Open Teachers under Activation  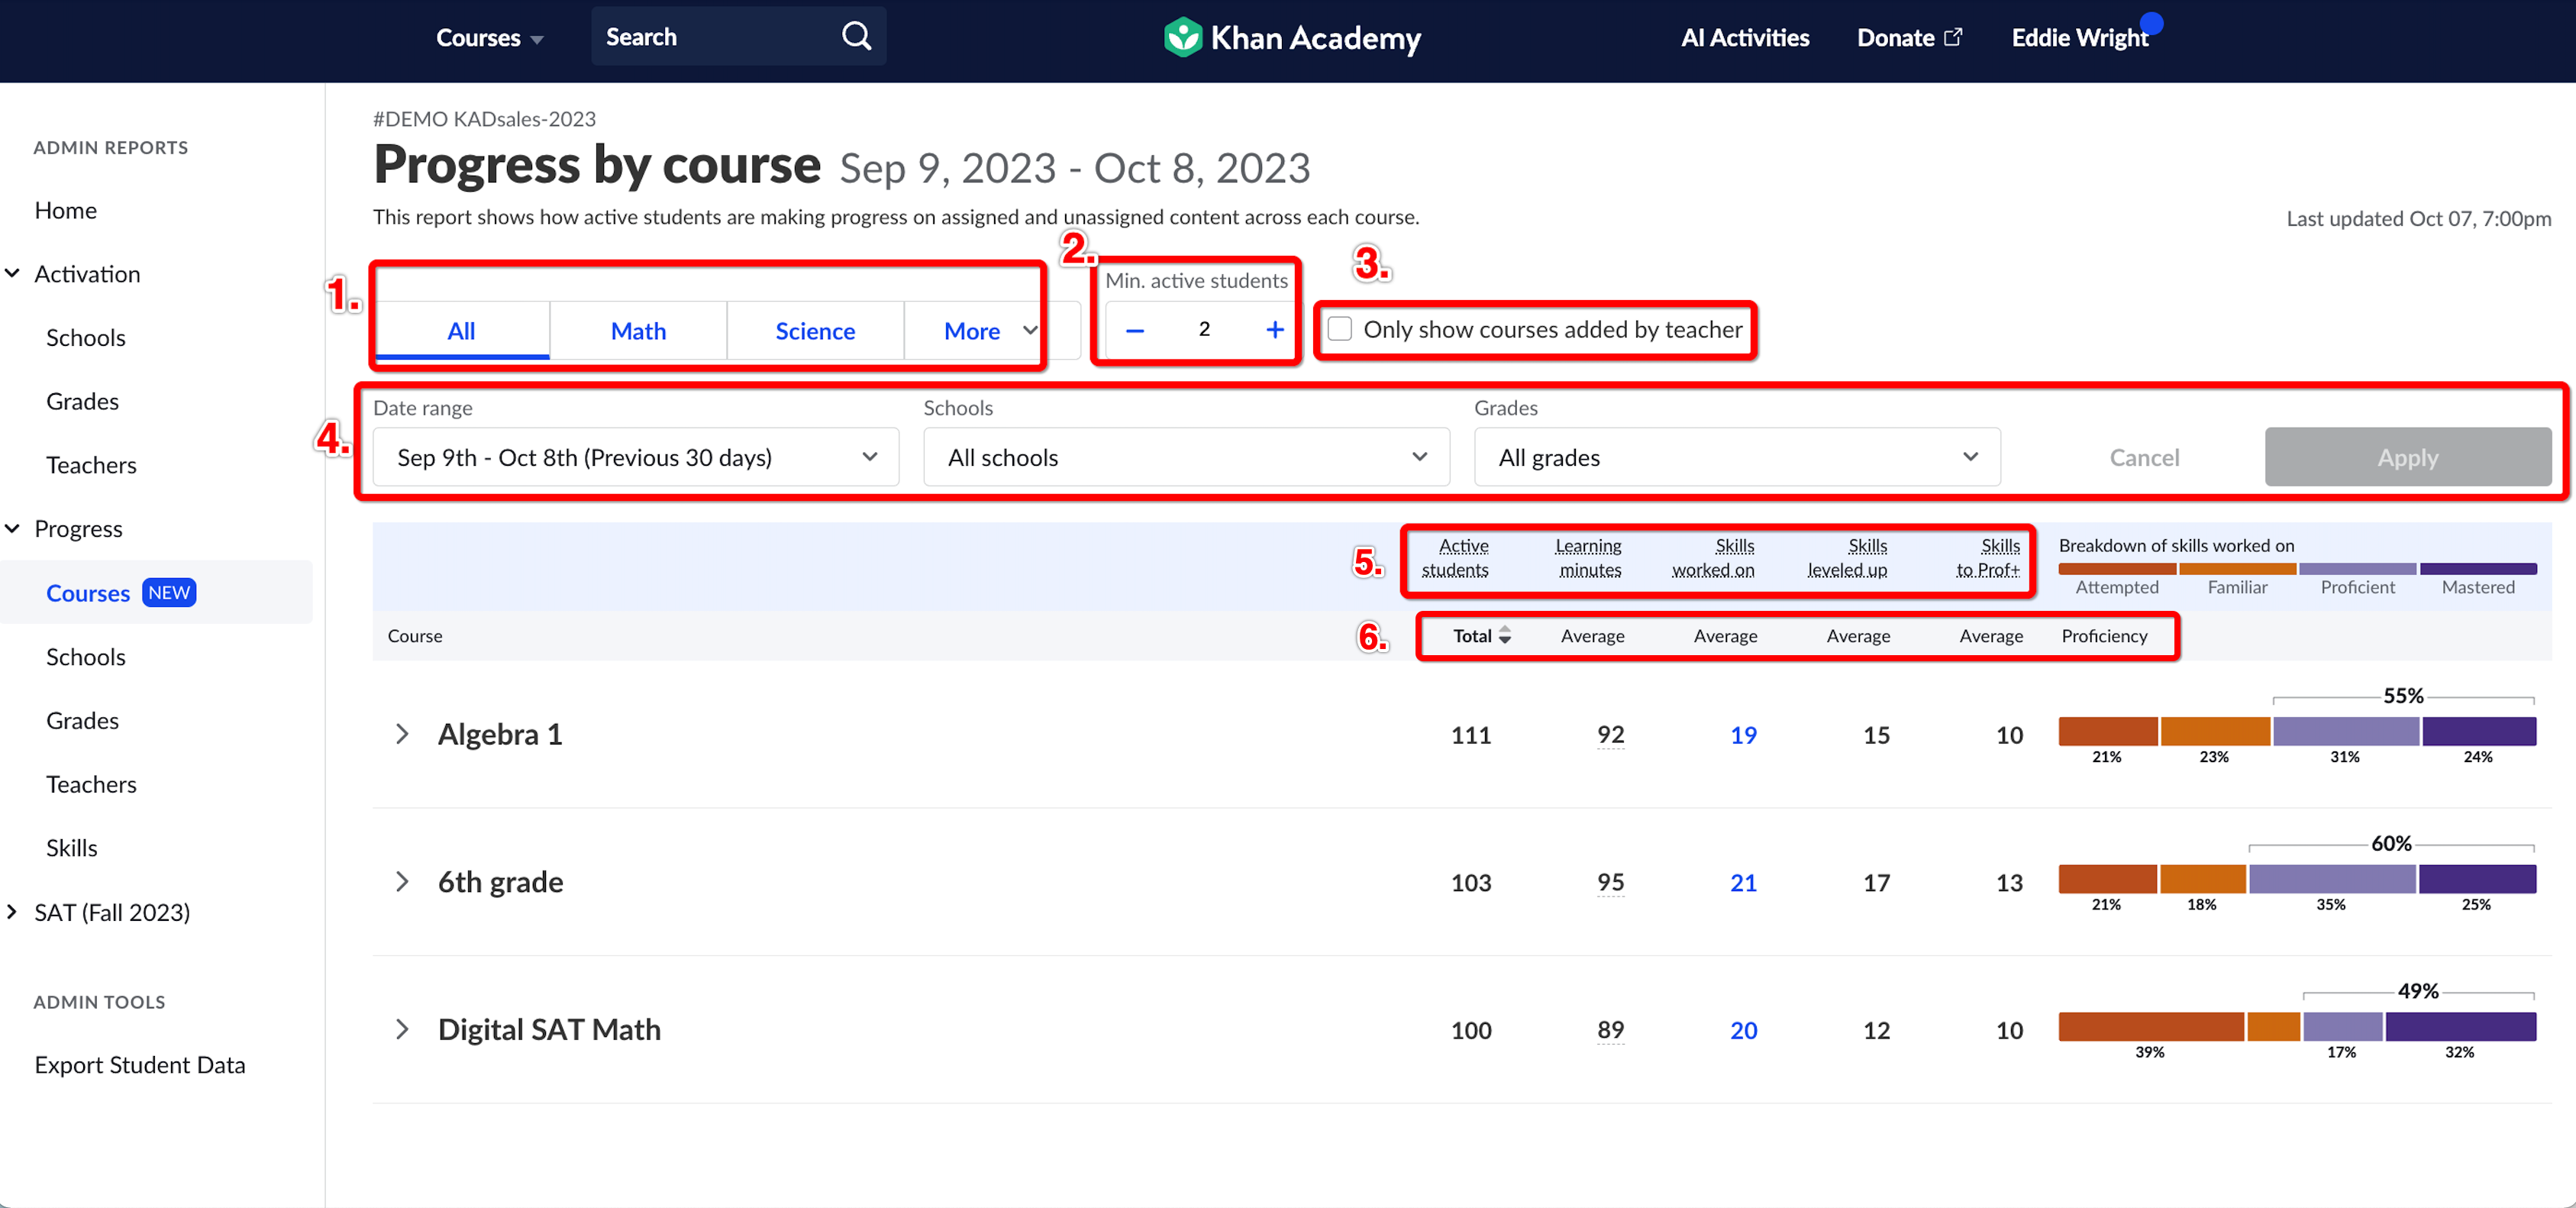pyautogui.click(x=91, y=466)
